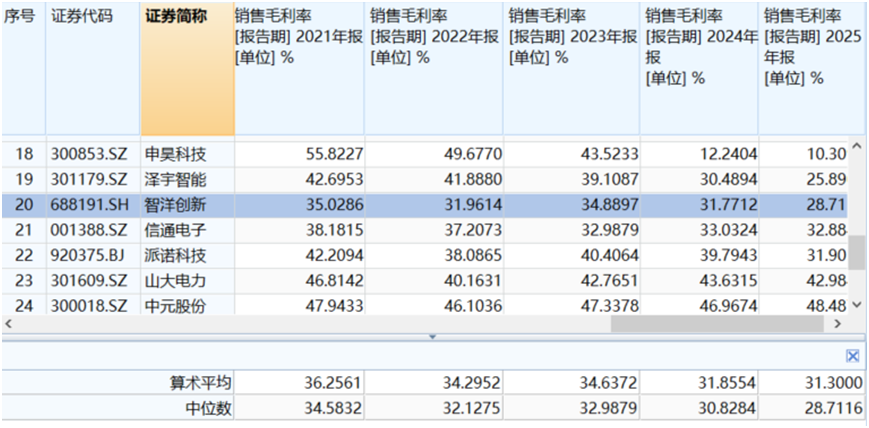Close the statistics panel with the X icon
This screenshot has height=428, width=869.
[853, 356]
